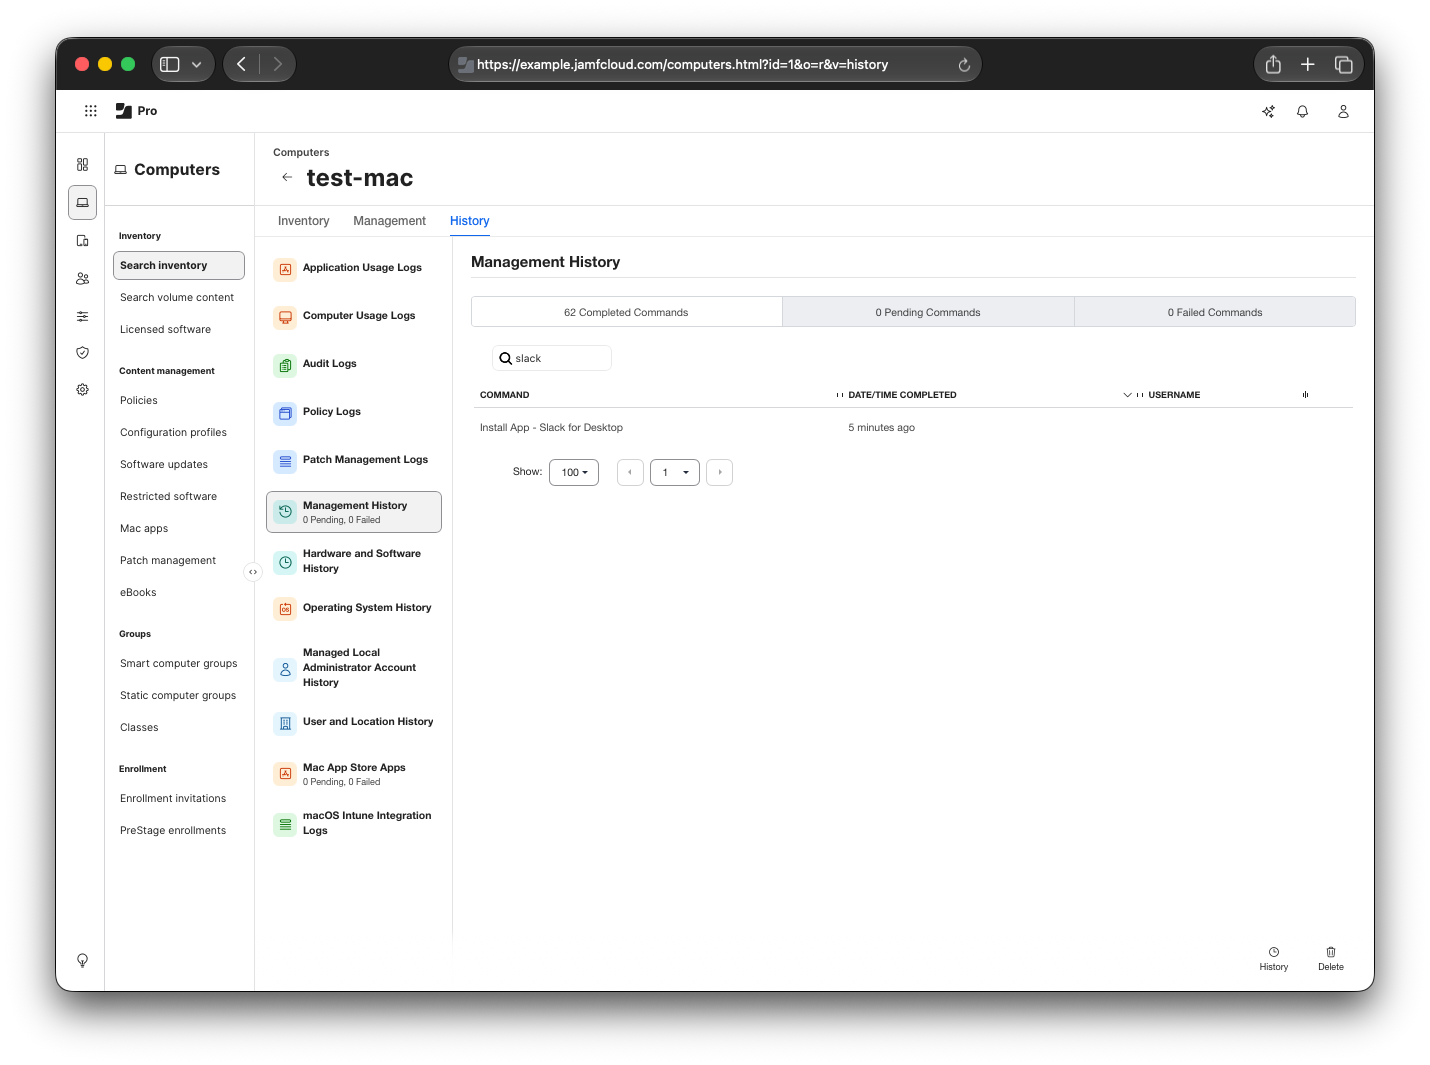Go to next results page
The image size is (1430, 1065).
(719, 472)
